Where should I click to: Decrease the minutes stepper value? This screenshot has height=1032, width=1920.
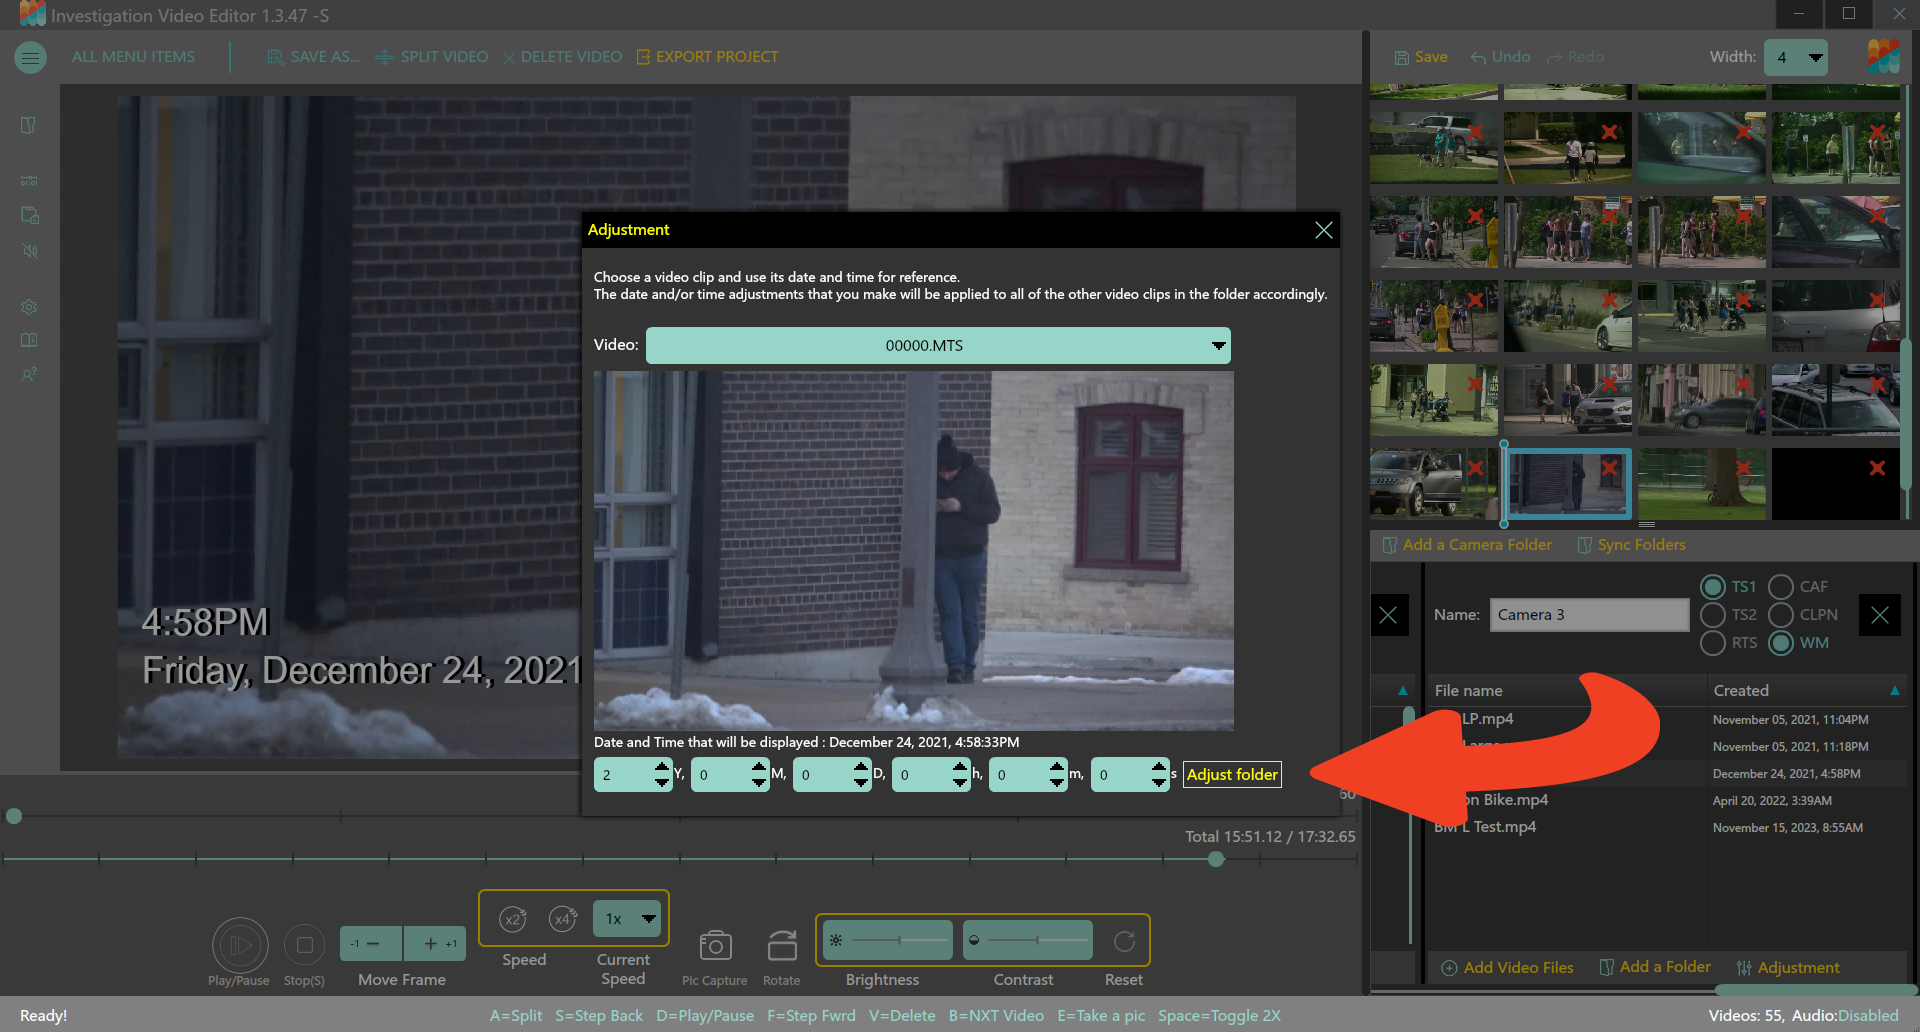[1058, 782]
